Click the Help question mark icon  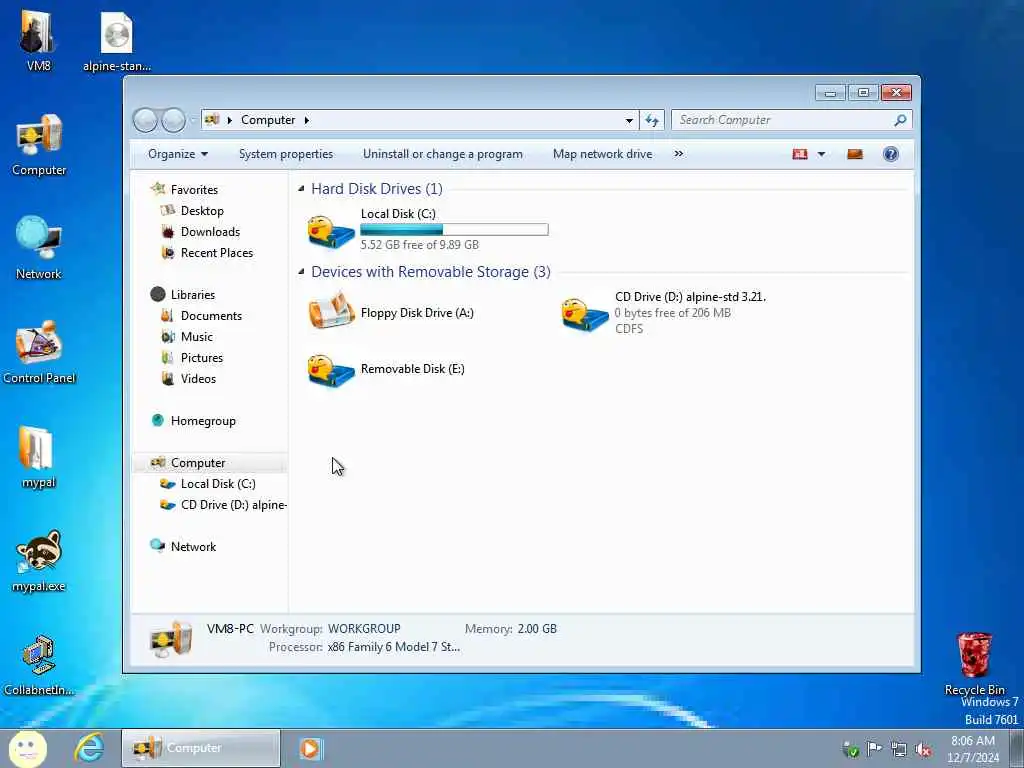[891, 154]
